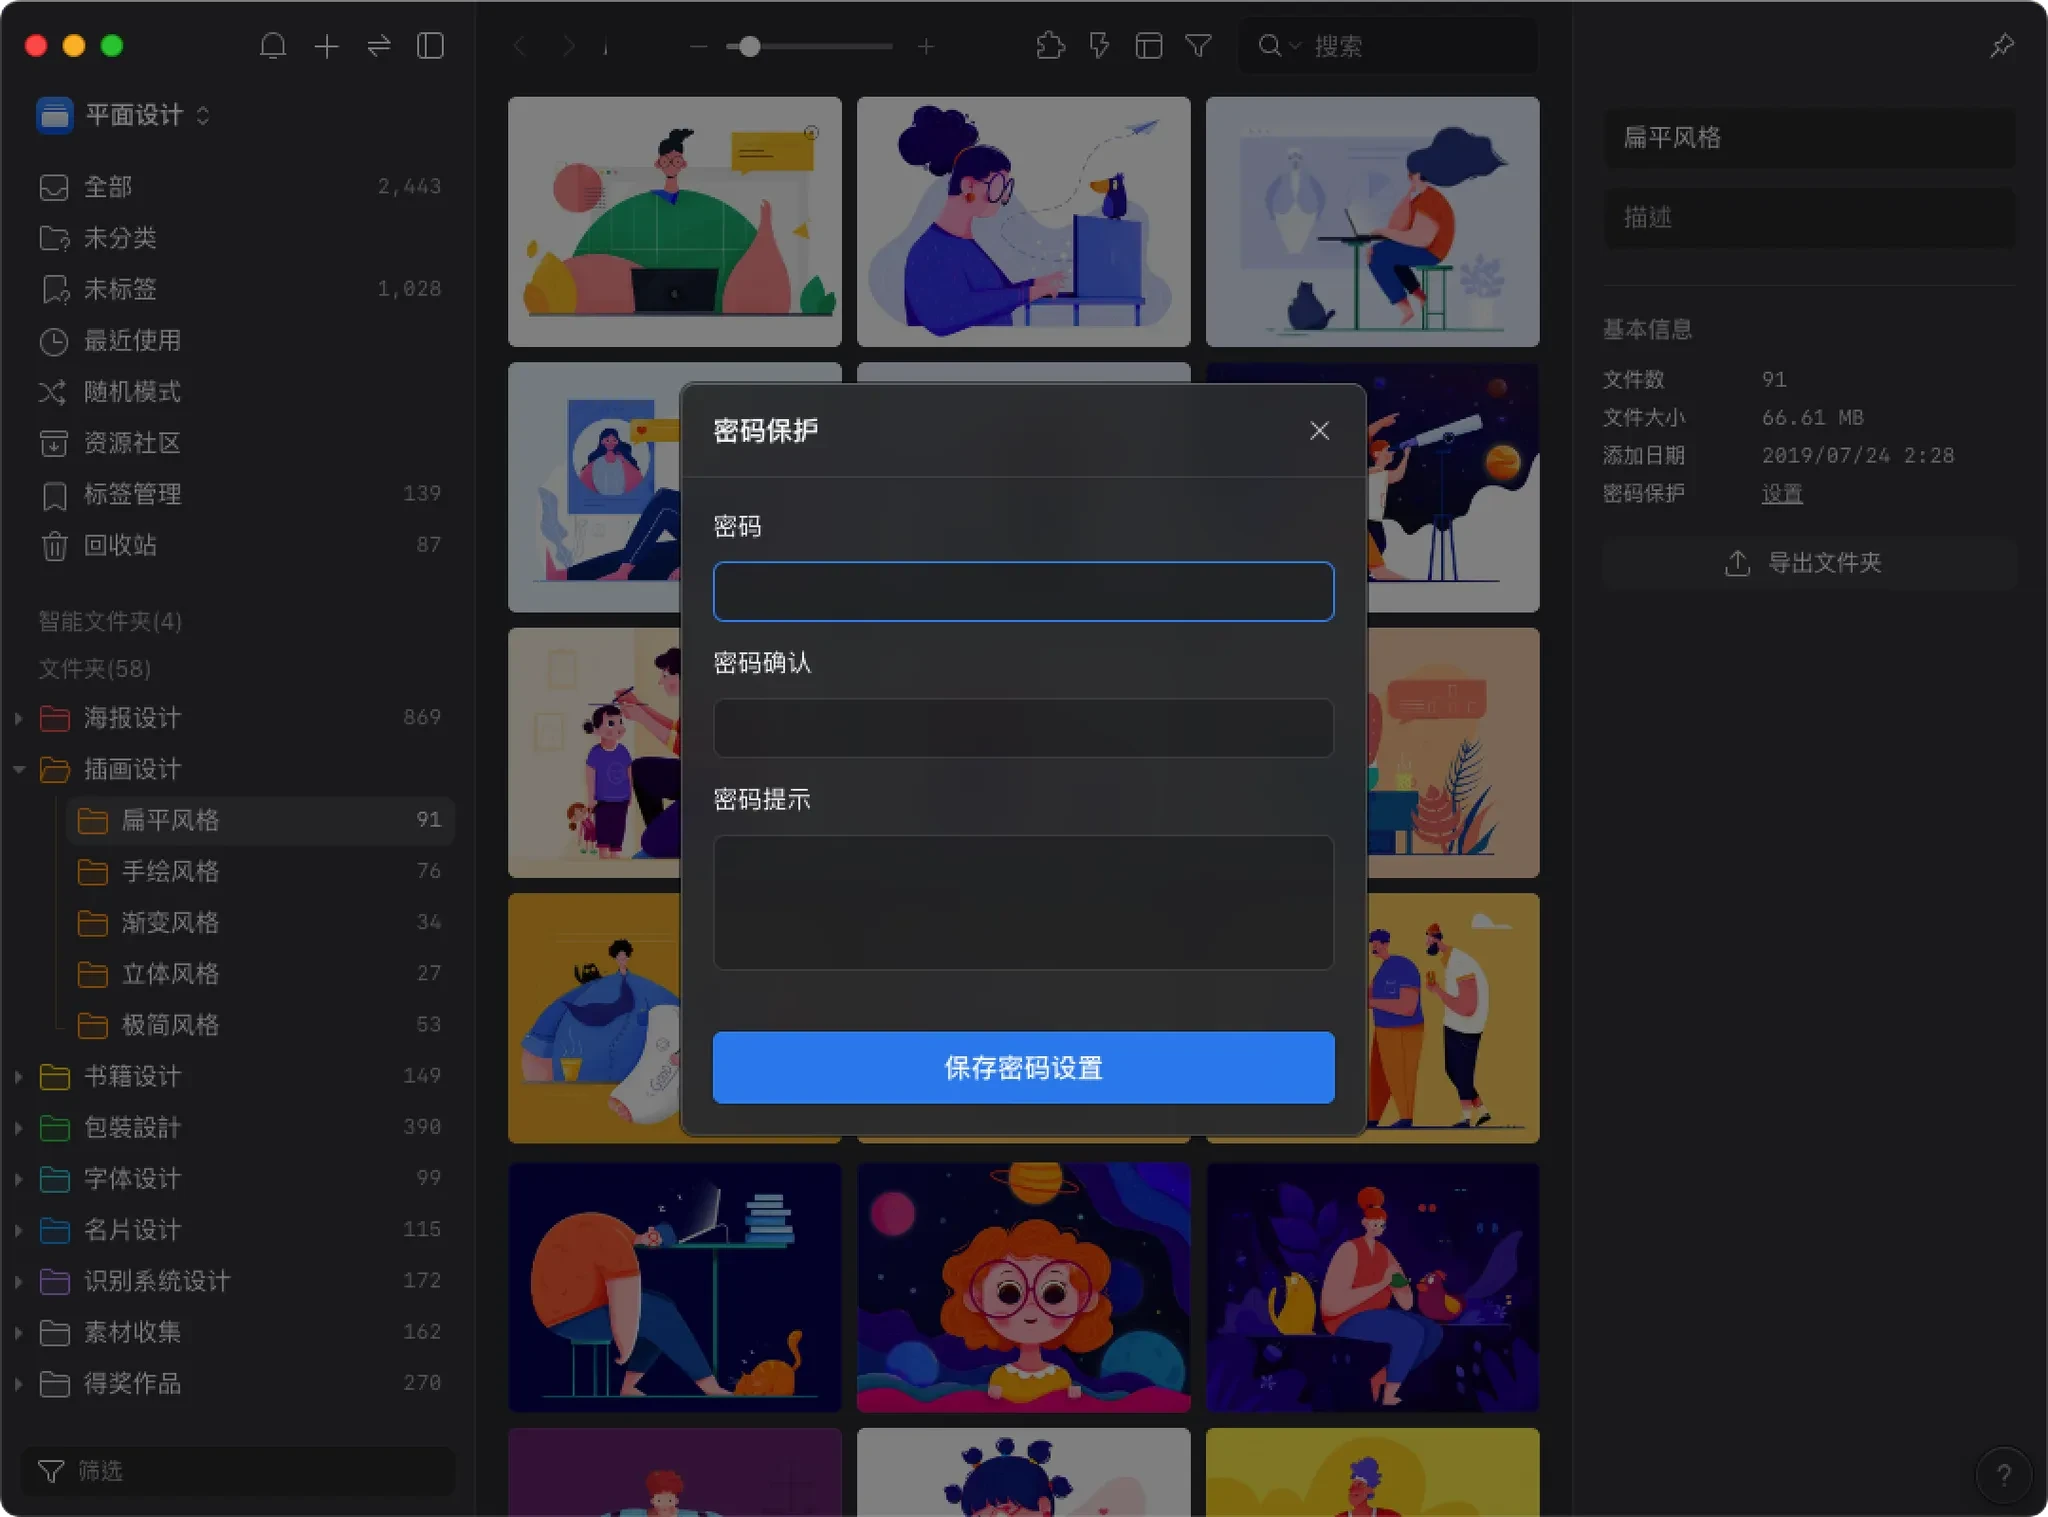Focus the 密码提示 text area
Image resolution: width=2048 pixels, height=1517 pixels.
[x=1023, y=903]
